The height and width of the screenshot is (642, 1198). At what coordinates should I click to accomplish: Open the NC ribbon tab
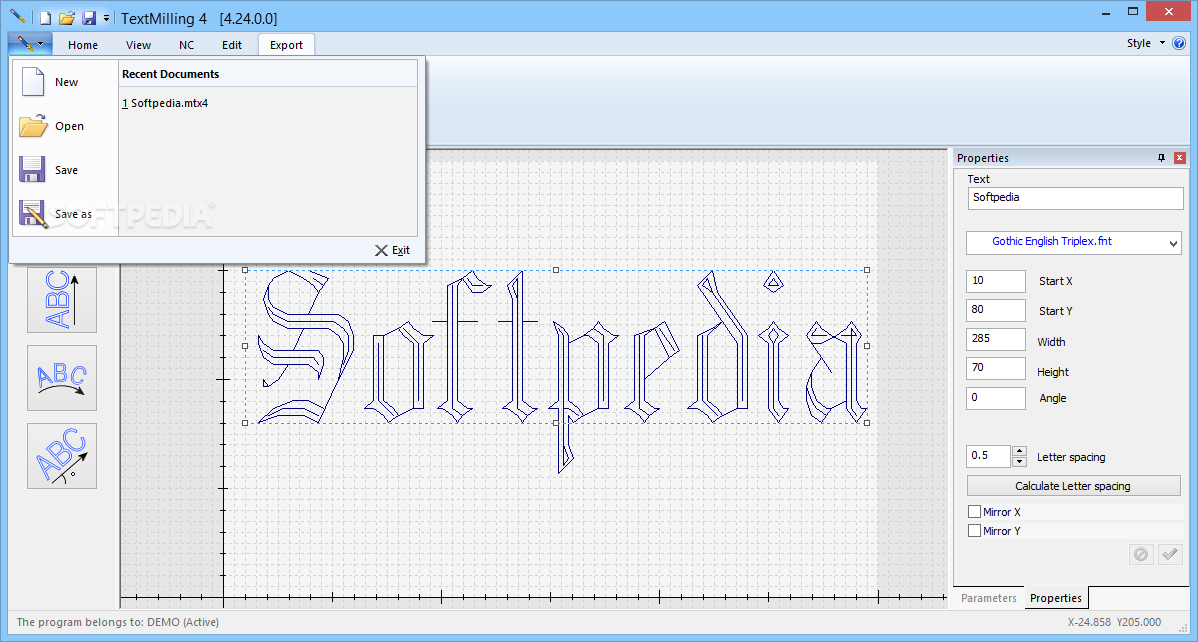186,45
